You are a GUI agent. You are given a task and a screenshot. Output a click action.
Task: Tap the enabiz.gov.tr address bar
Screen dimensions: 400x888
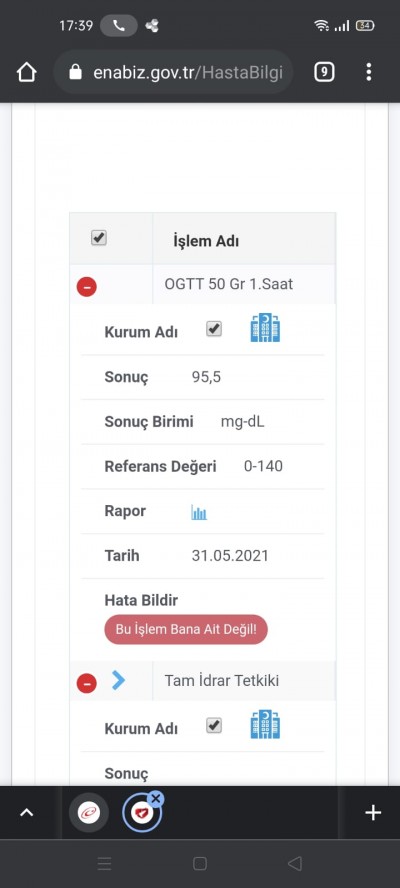[x=173, y=72]
